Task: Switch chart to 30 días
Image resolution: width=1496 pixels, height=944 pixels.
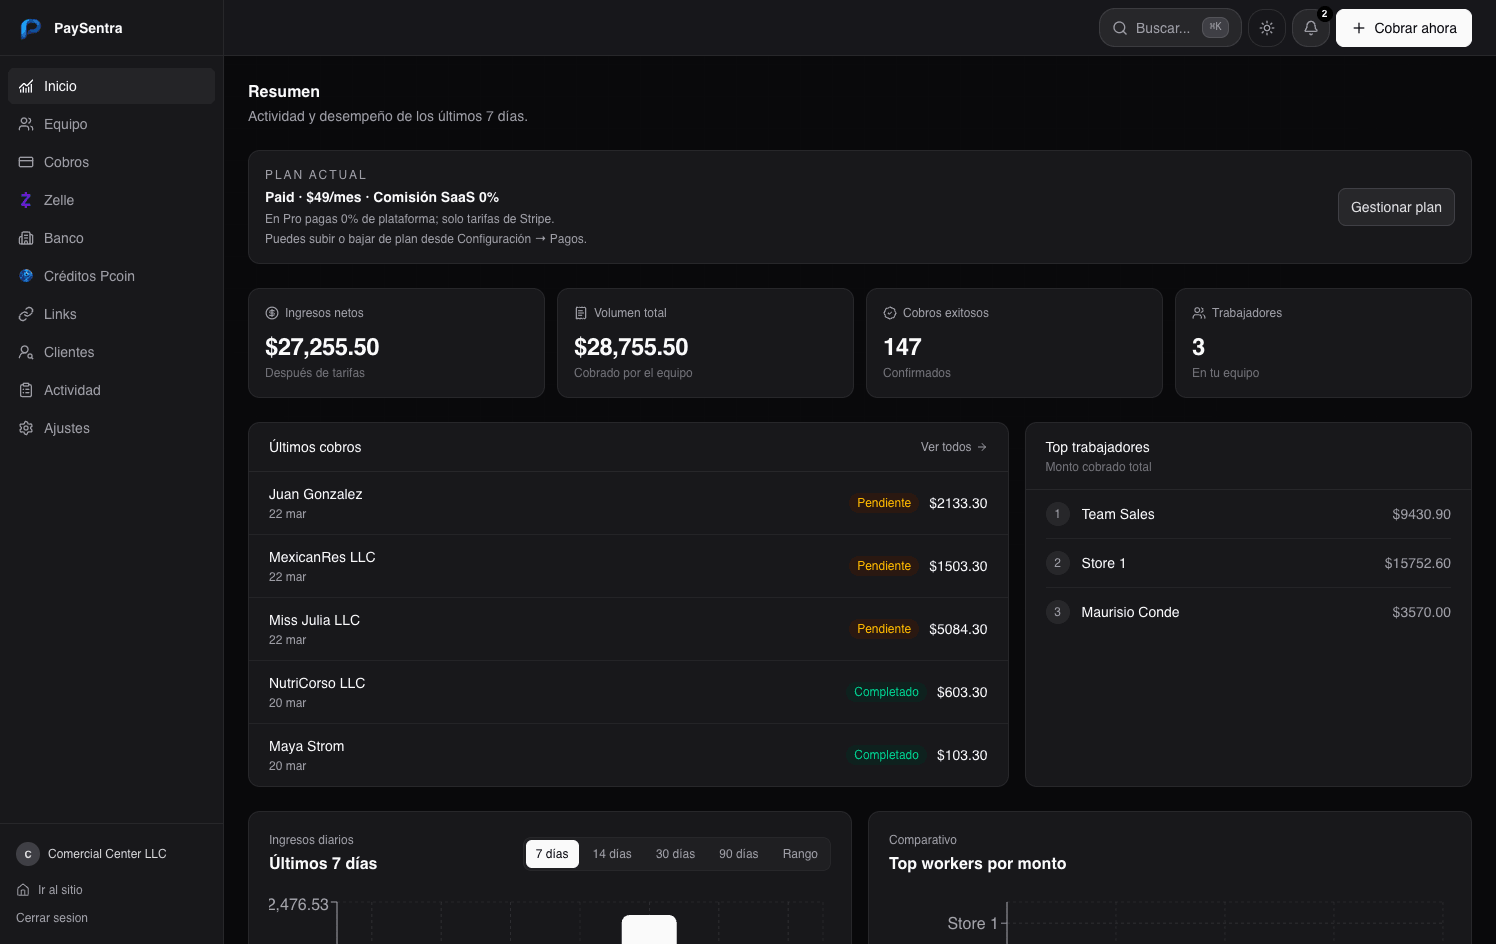Action: click(x=675, y=854)
